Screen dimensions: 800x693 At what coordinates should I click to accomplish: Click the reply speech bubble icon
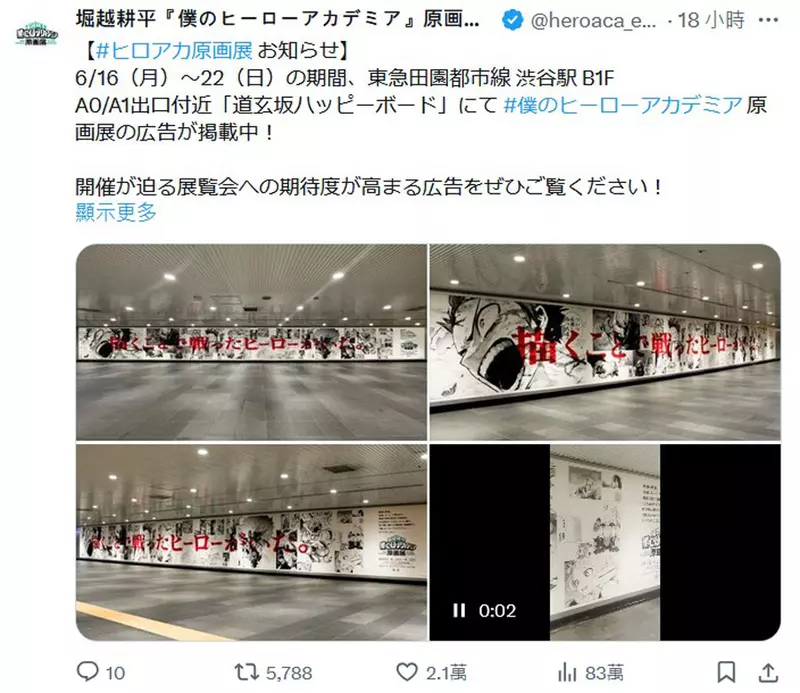[x=87, y=672]
